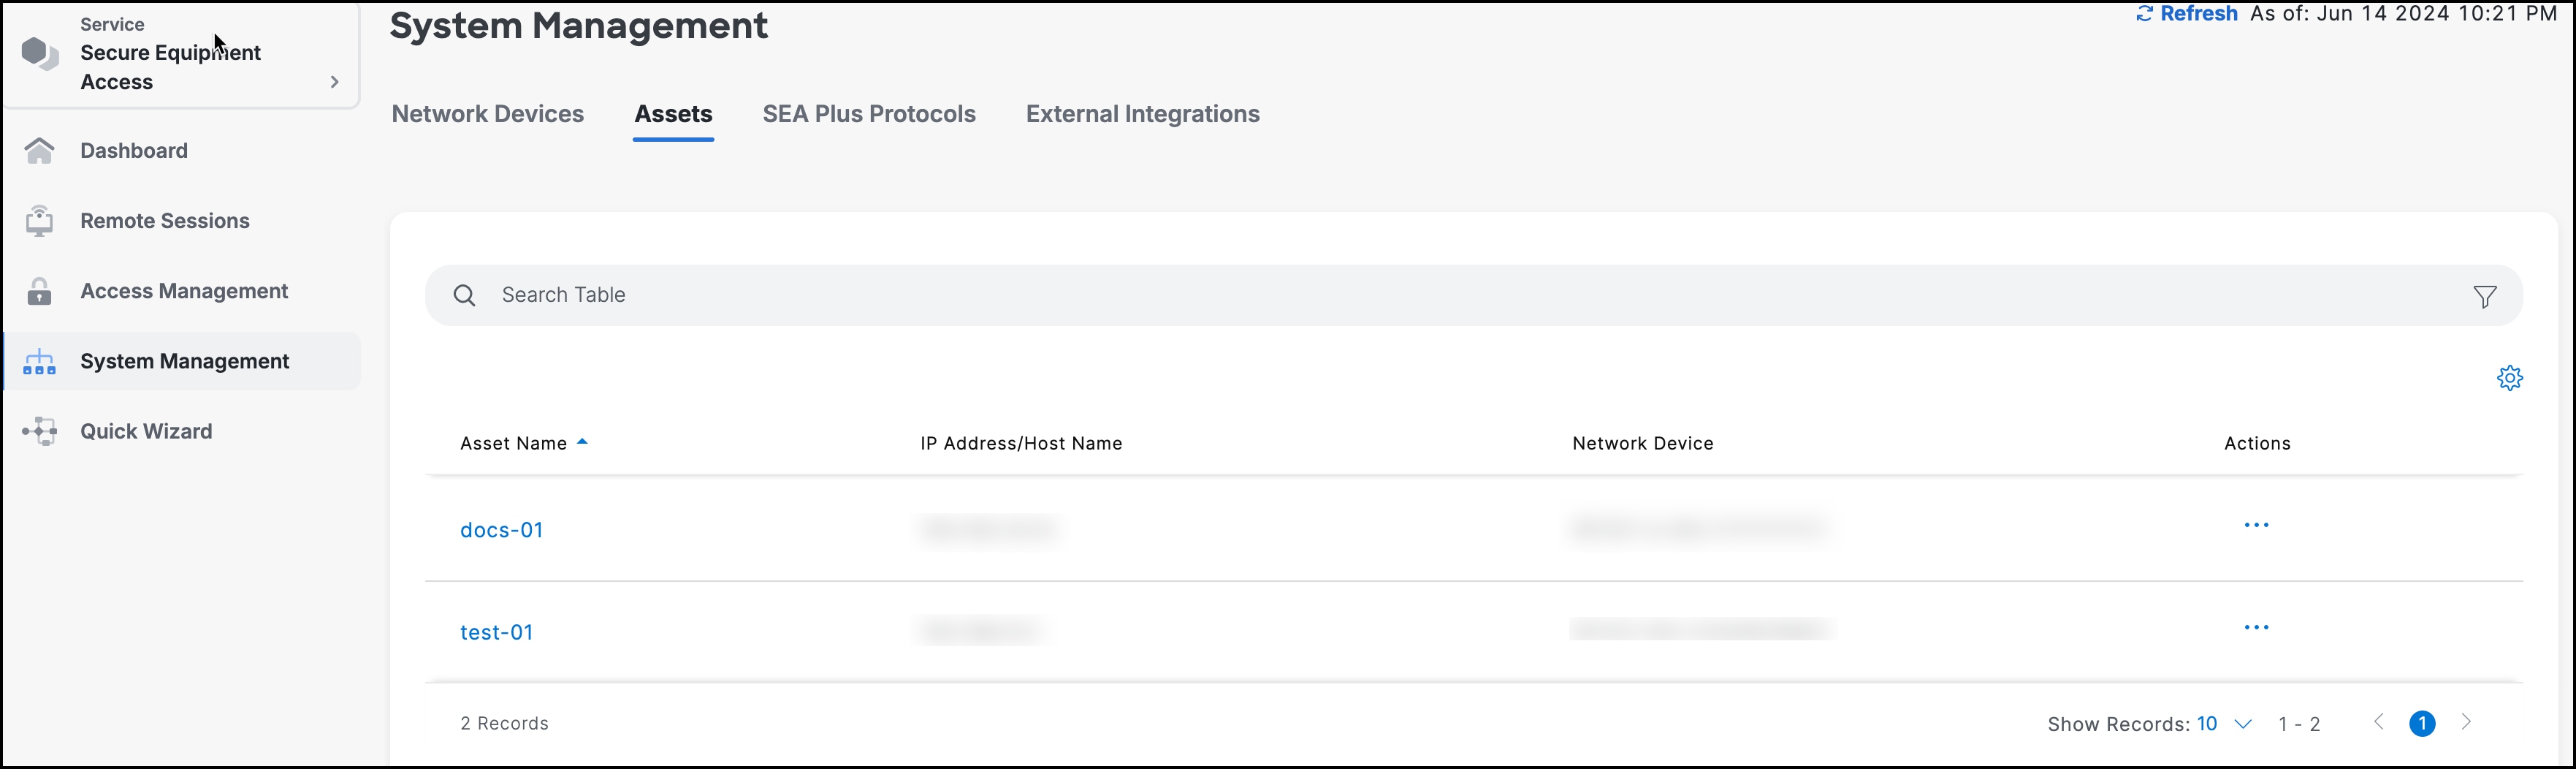
Task: Sort by Asset Name column
Action: pos(513,443)
